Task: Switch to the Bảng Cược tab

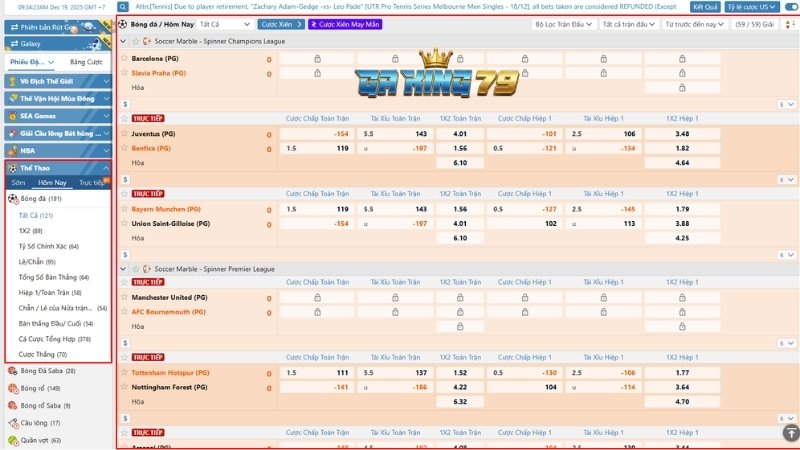Action: point(85,62)
